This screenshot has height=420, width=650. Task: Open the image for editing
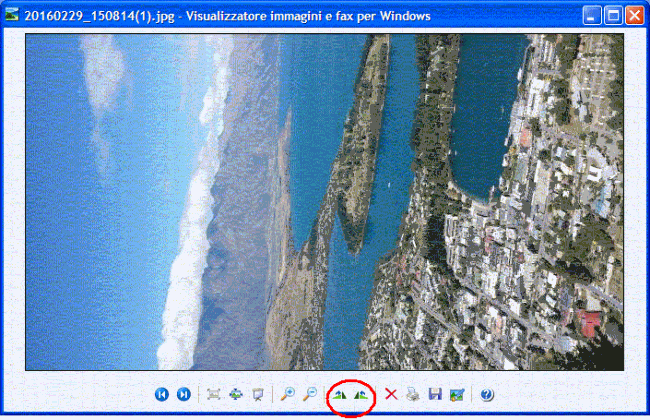pos(457,395)
